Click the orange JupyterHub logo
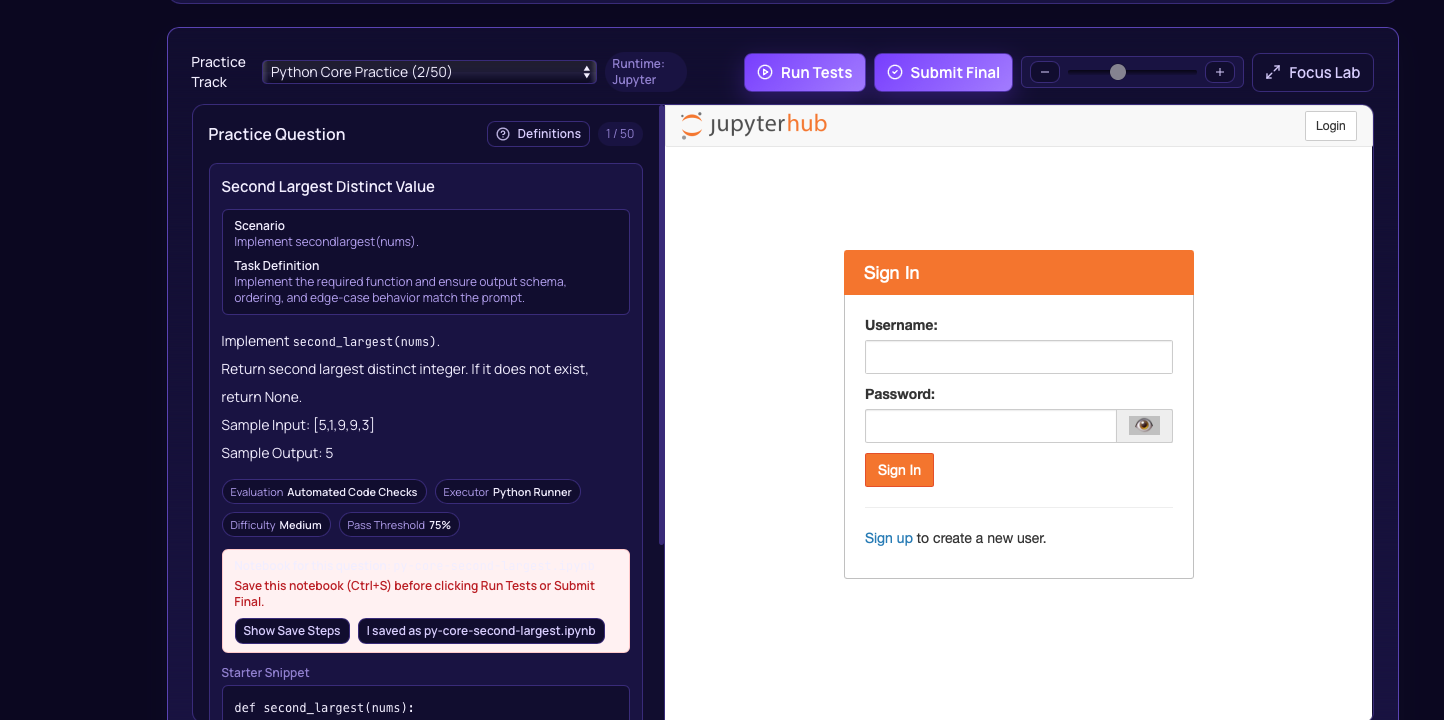This screenshot has height=720, width=1444. pyautogui.click(x=691, y=125)
